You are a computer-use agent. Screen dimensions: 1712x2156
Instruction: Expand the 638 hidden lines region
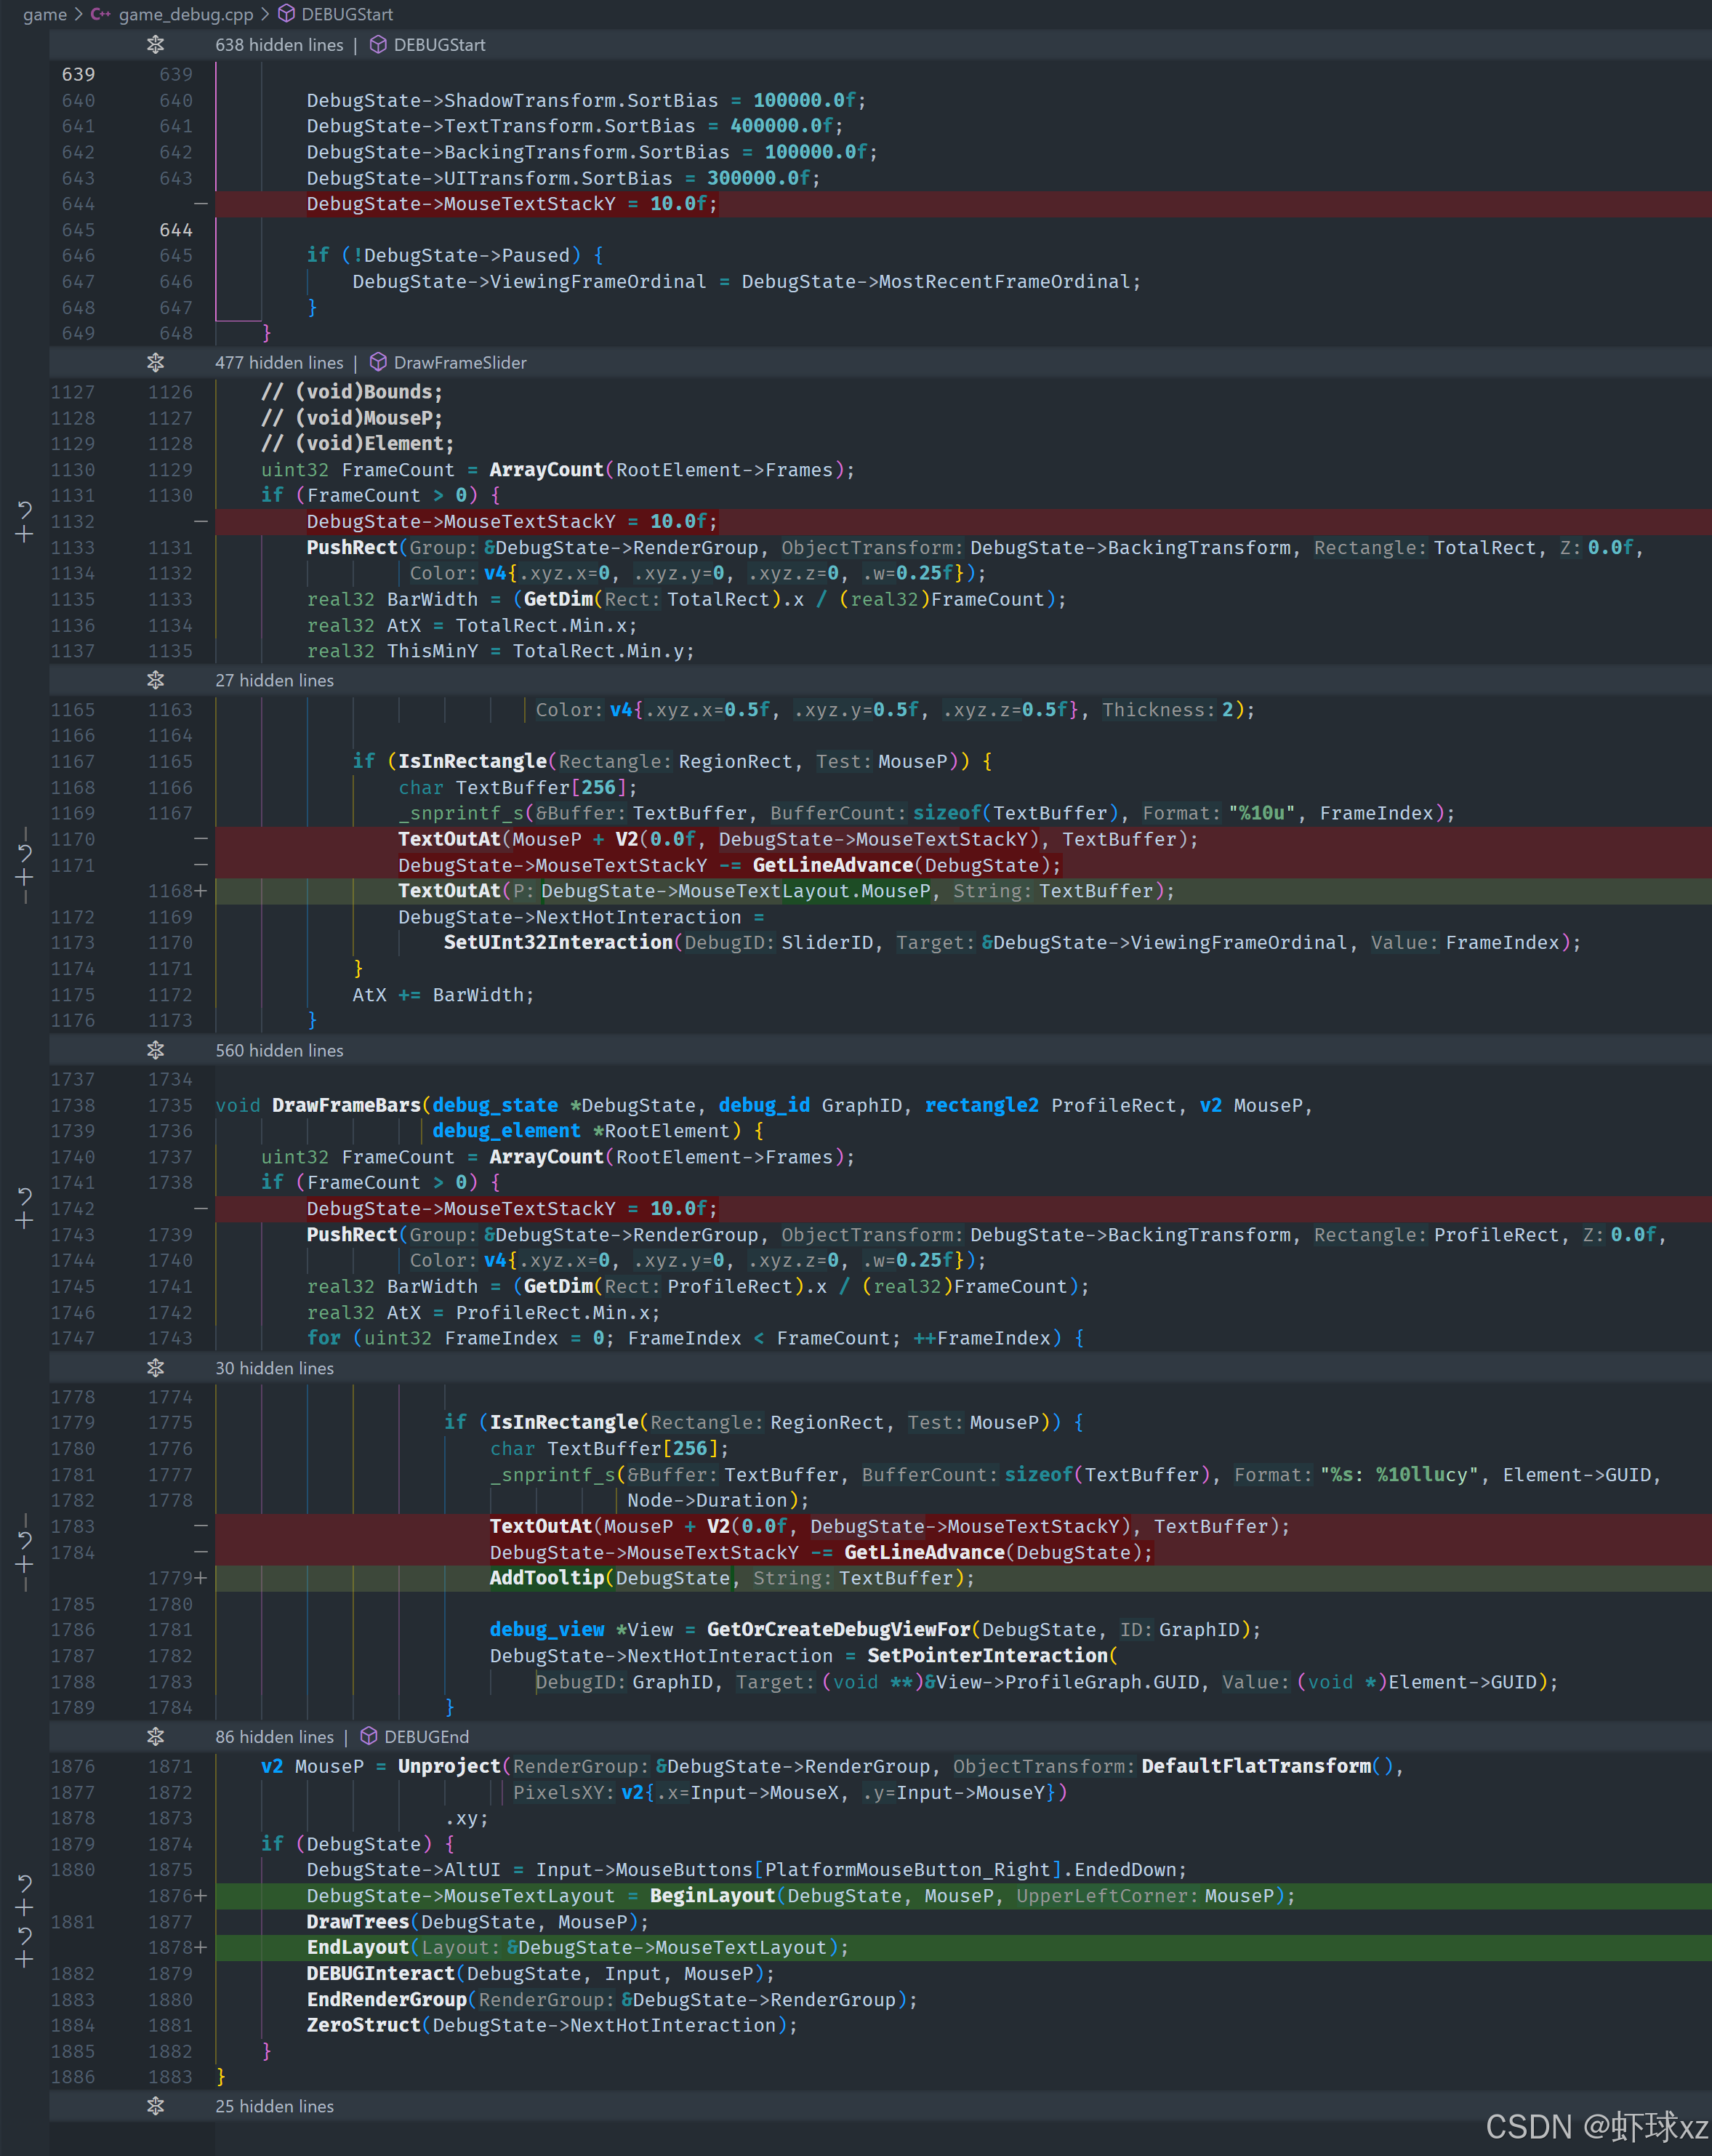point(155,45)
